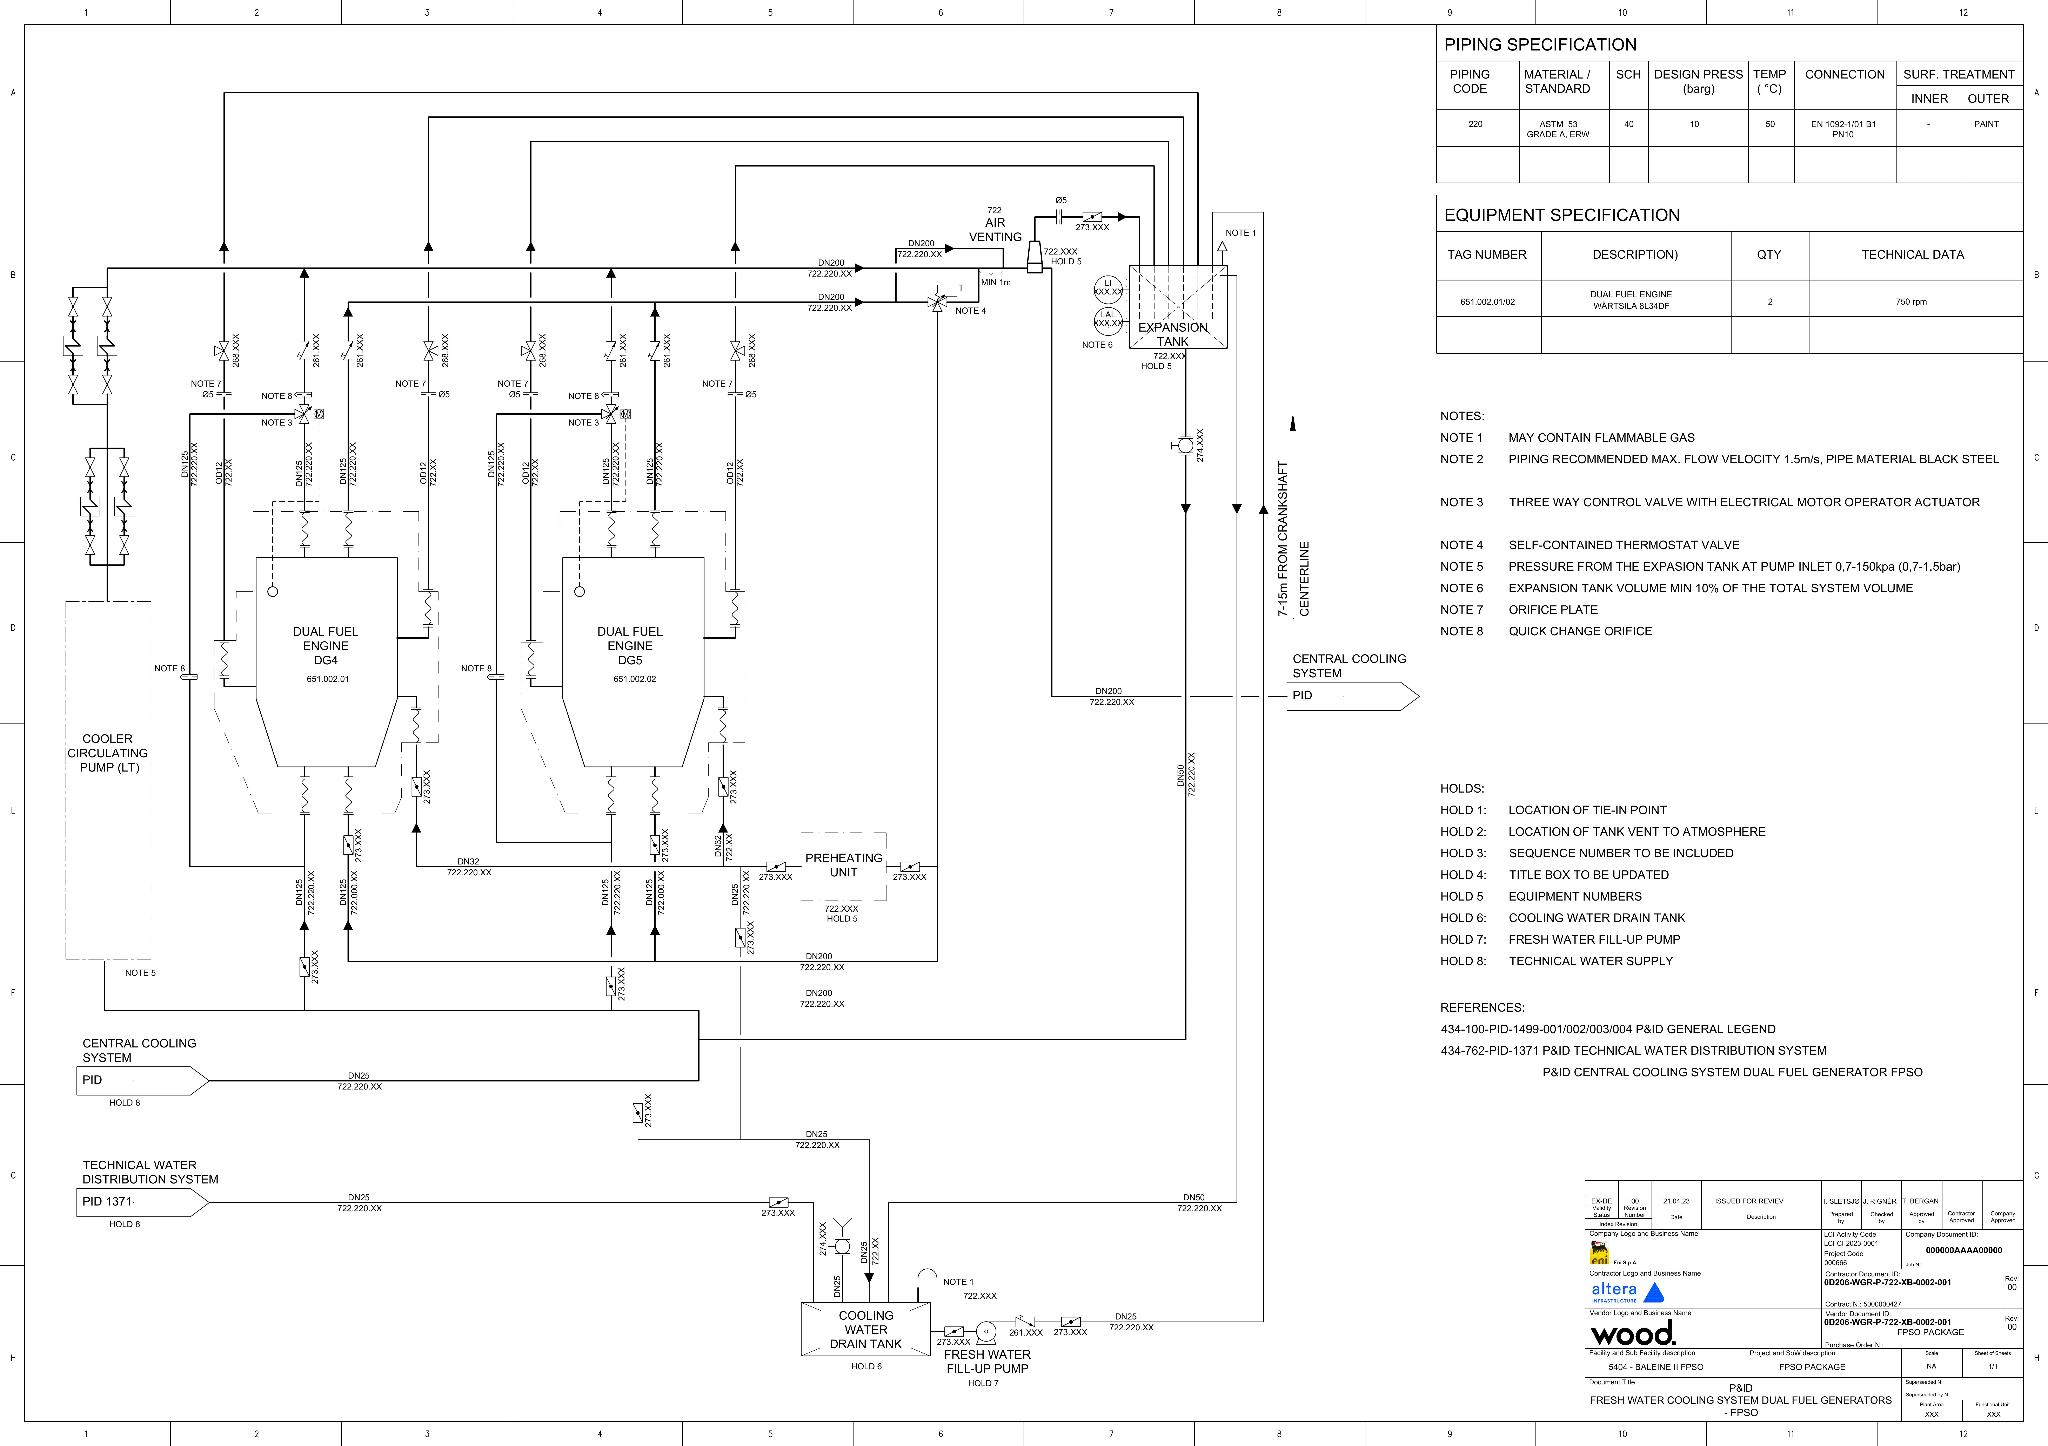Select the Cooling Water Drain Tank

866,1330
